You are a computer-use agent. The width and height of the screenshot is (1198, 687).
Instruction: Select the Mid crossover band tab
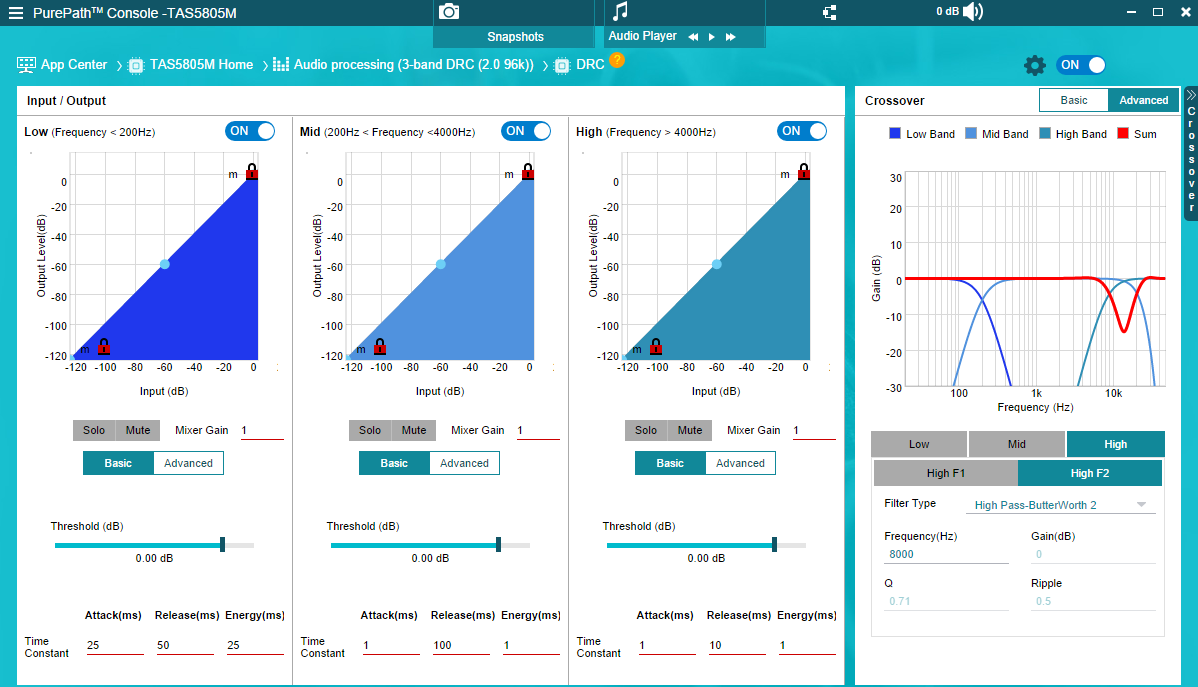(1017, 444)
